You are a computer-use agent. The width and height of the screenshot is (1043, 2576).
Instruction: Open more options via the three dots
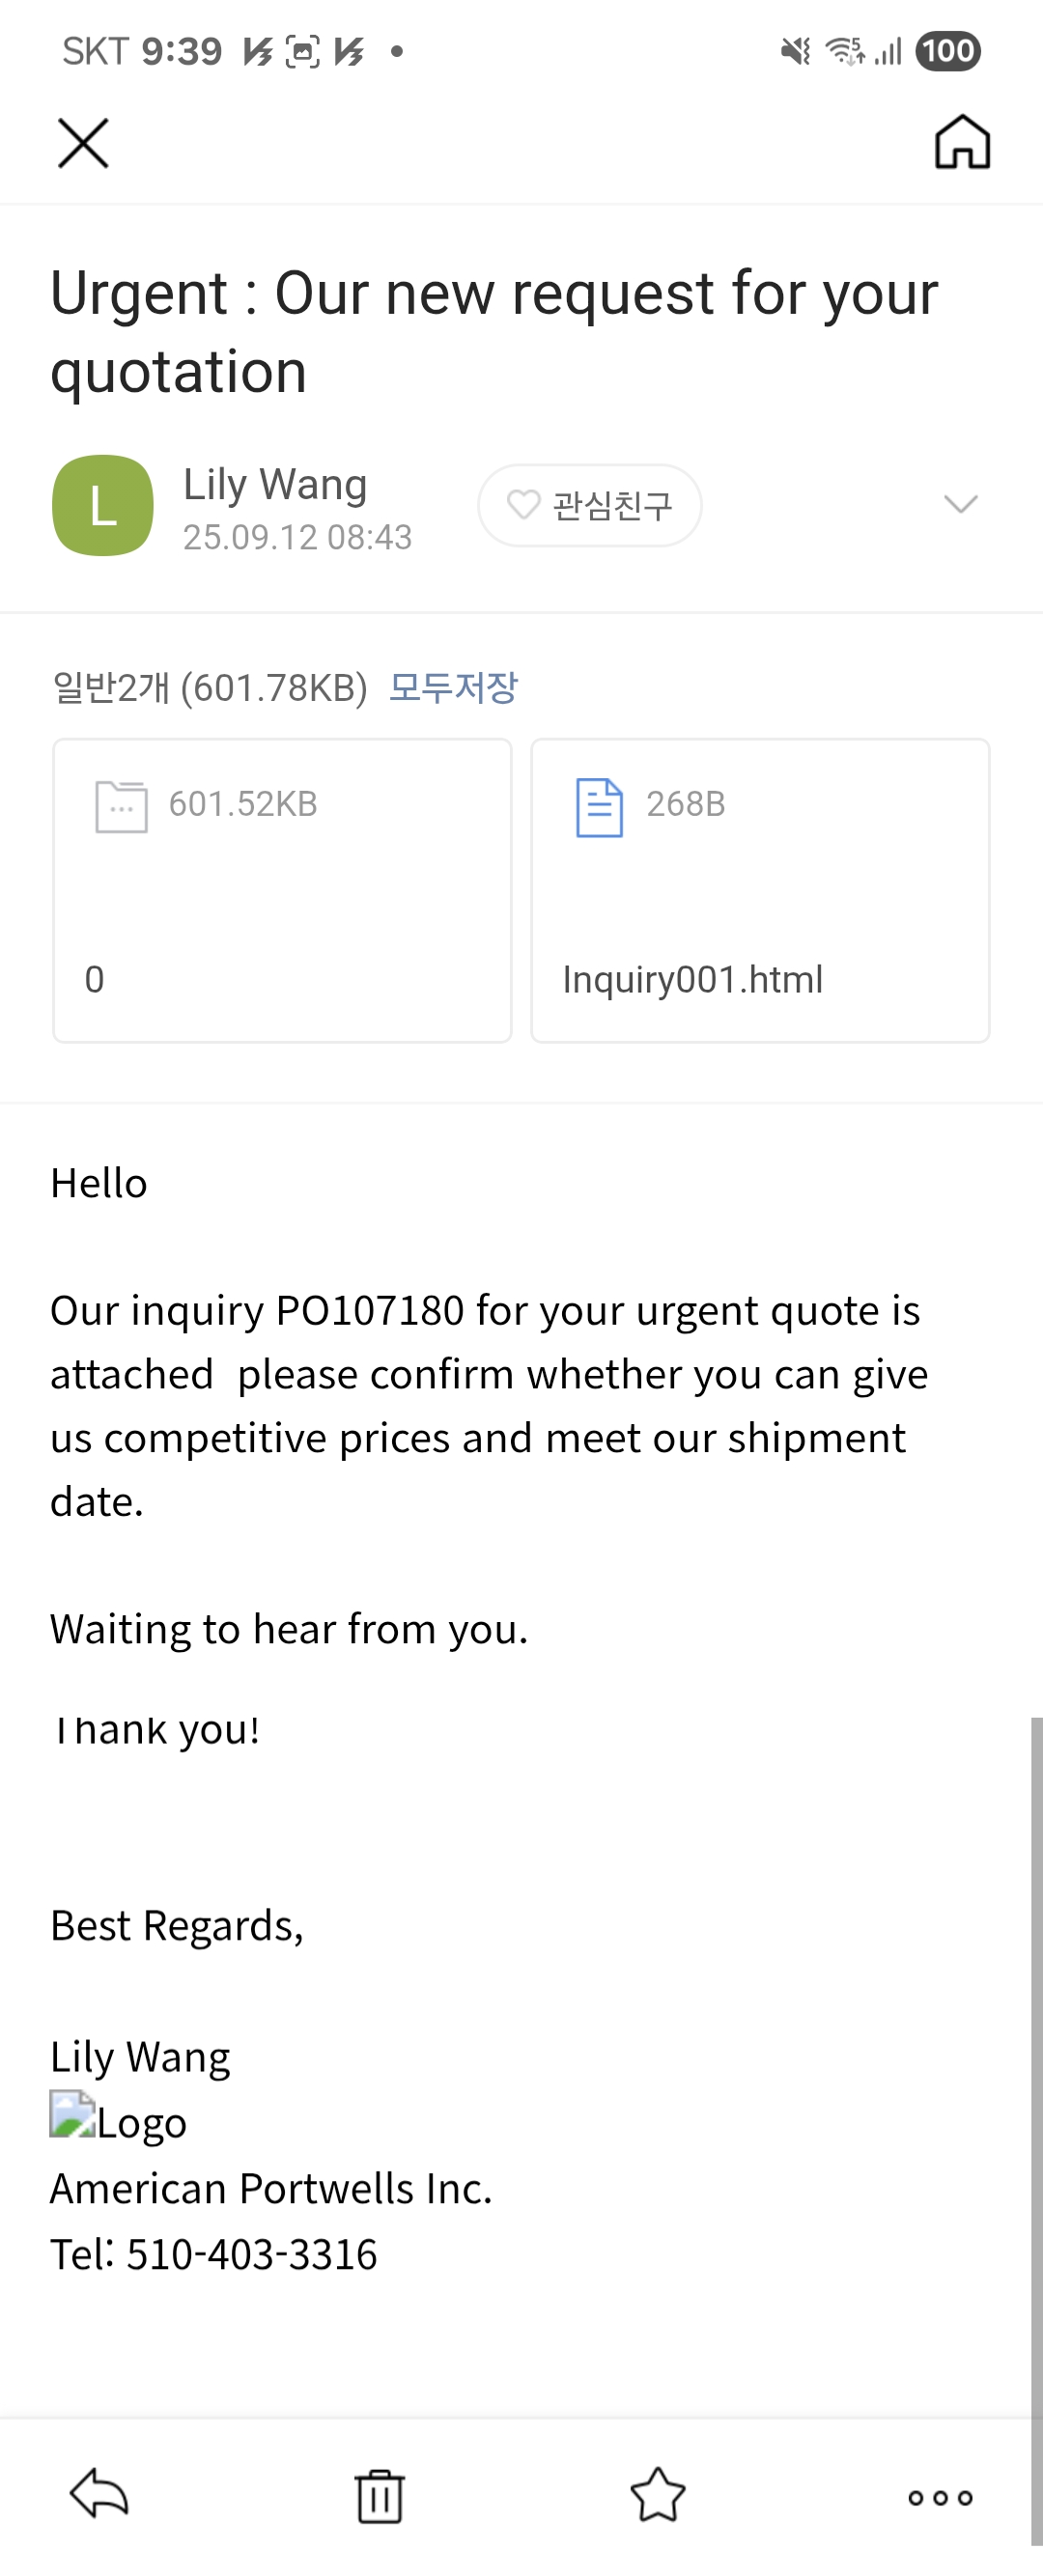[x=940, y=2497]
